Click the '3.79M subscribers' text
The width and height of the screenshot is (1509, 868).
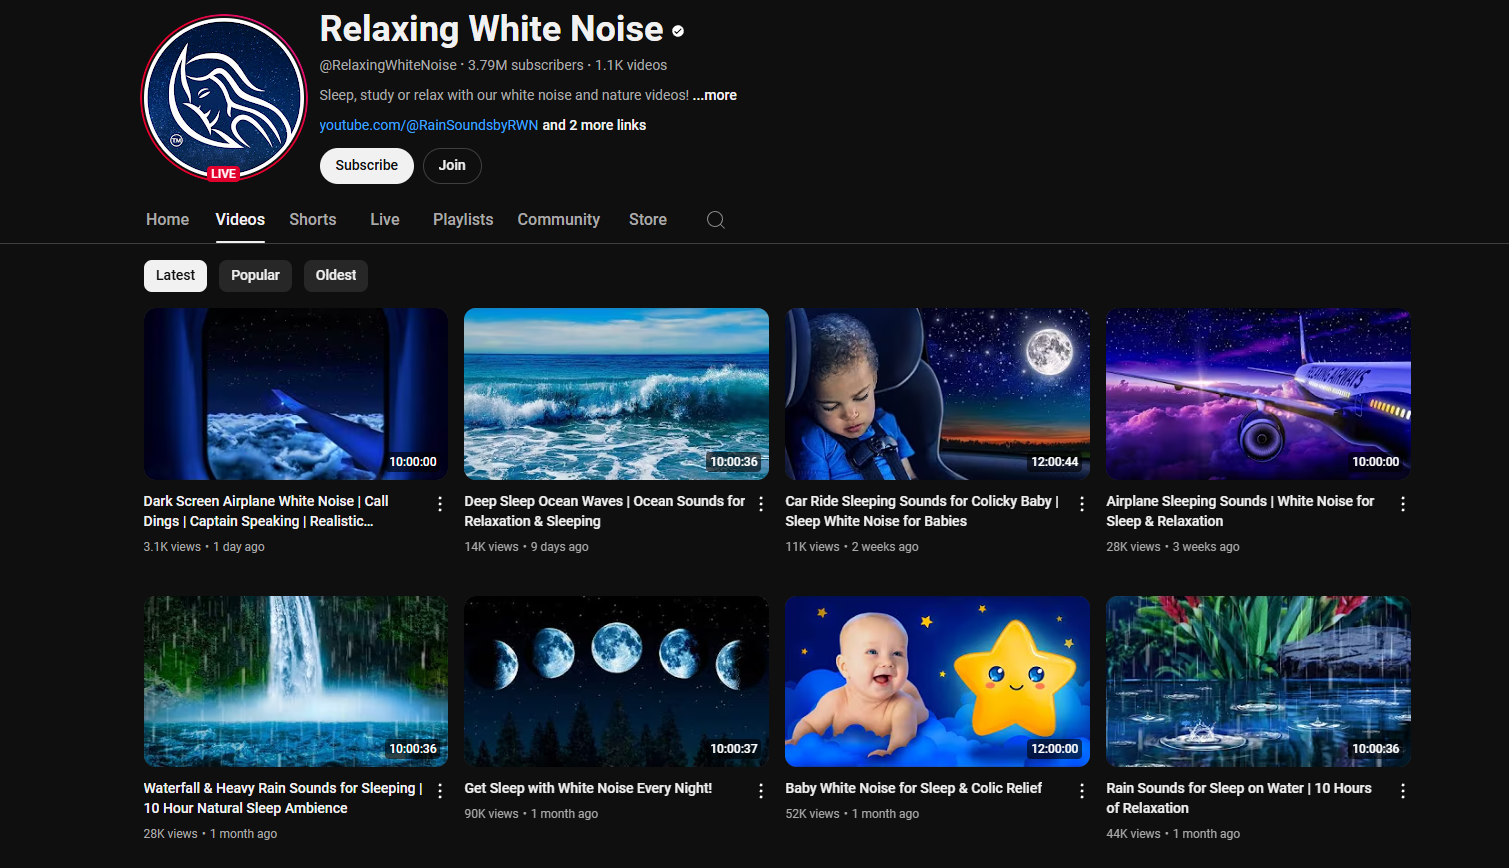[x=526, y=65]
